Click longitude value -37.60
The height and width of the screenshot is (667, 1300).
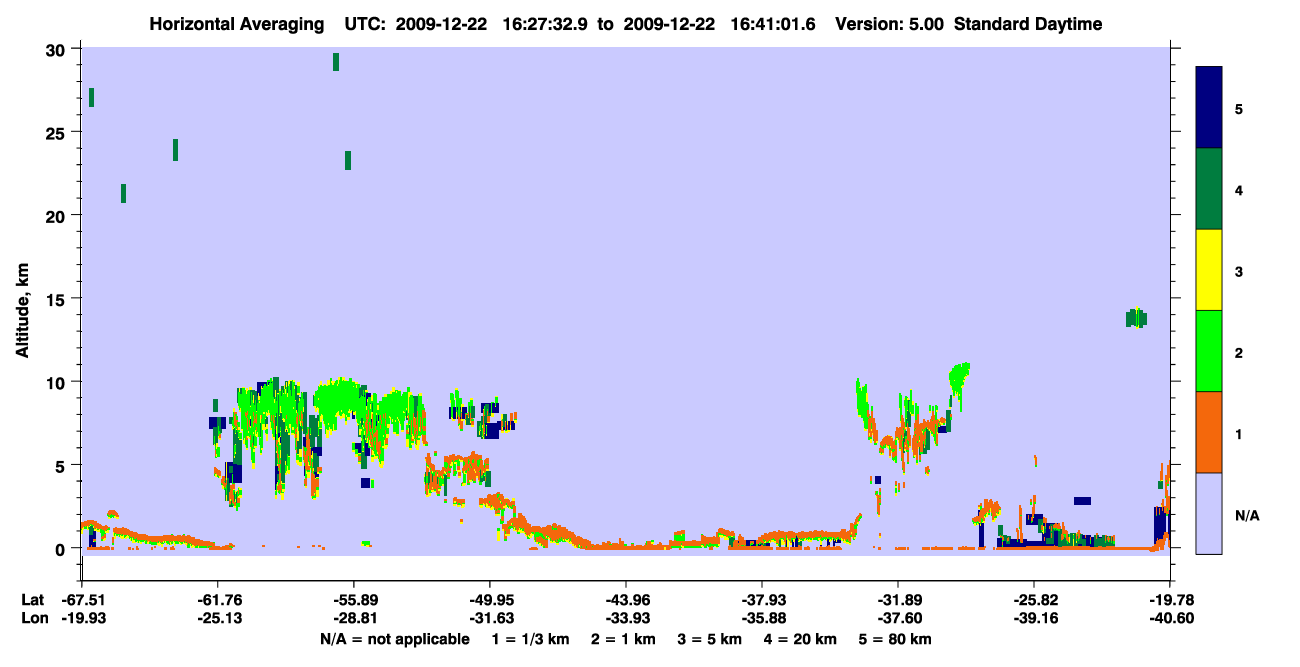[x=898, y=618]
